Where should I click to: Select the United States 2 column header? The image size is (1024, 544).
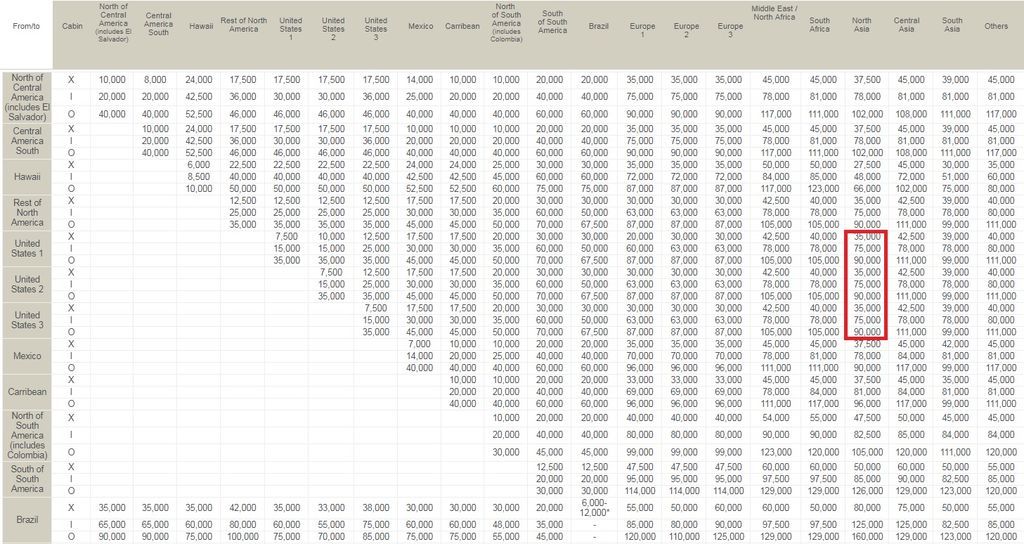pyautogui.click(x=333, y=29)
